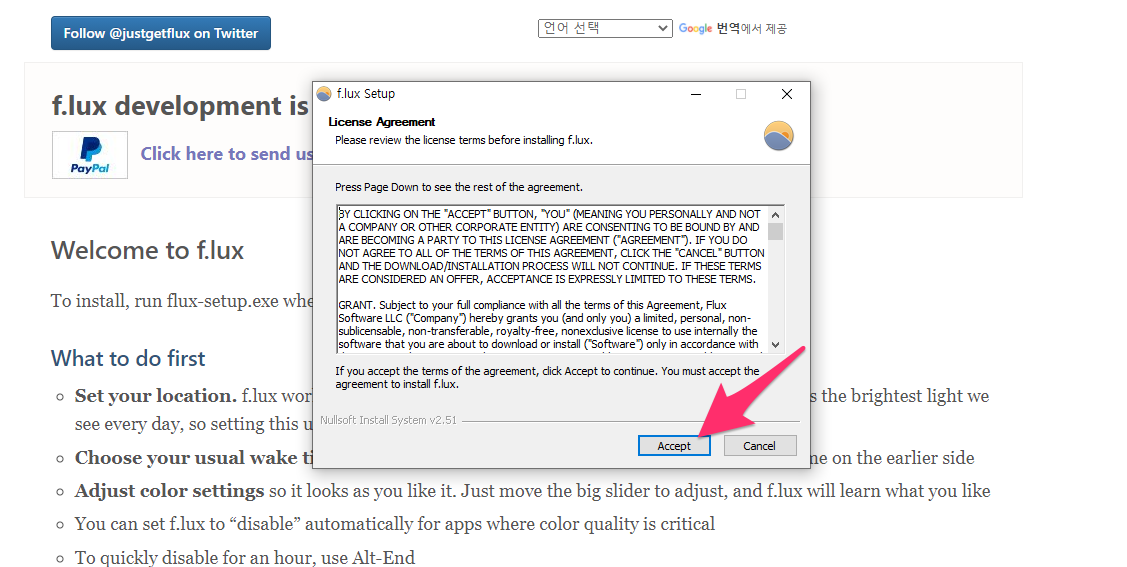This screenshot has height=567, width=1127.
Task: Click the 'f.lux development is' heading
Action: click(180, 106)
